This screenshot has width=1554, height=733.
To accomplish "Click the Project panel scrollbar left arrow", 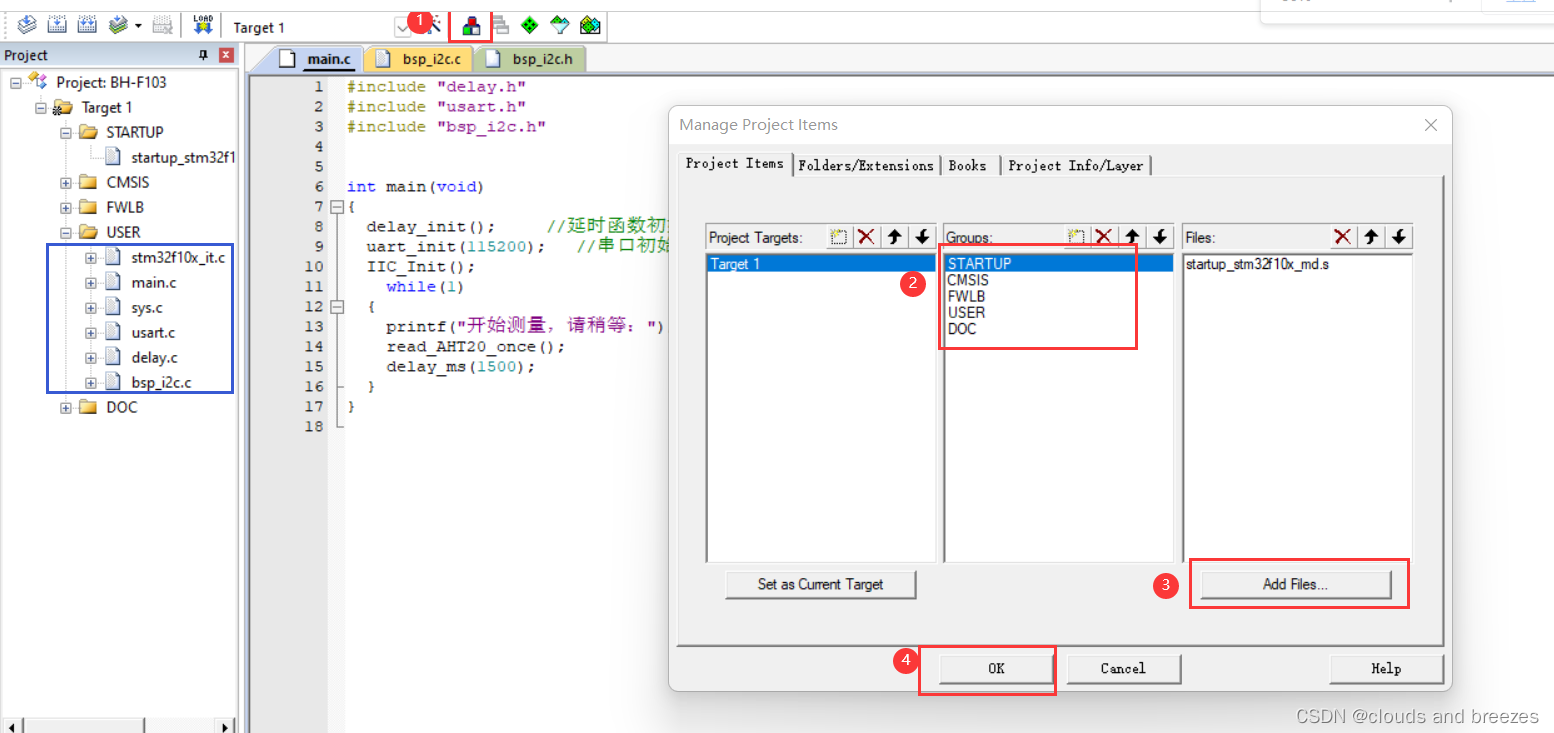I will [12, 726].
